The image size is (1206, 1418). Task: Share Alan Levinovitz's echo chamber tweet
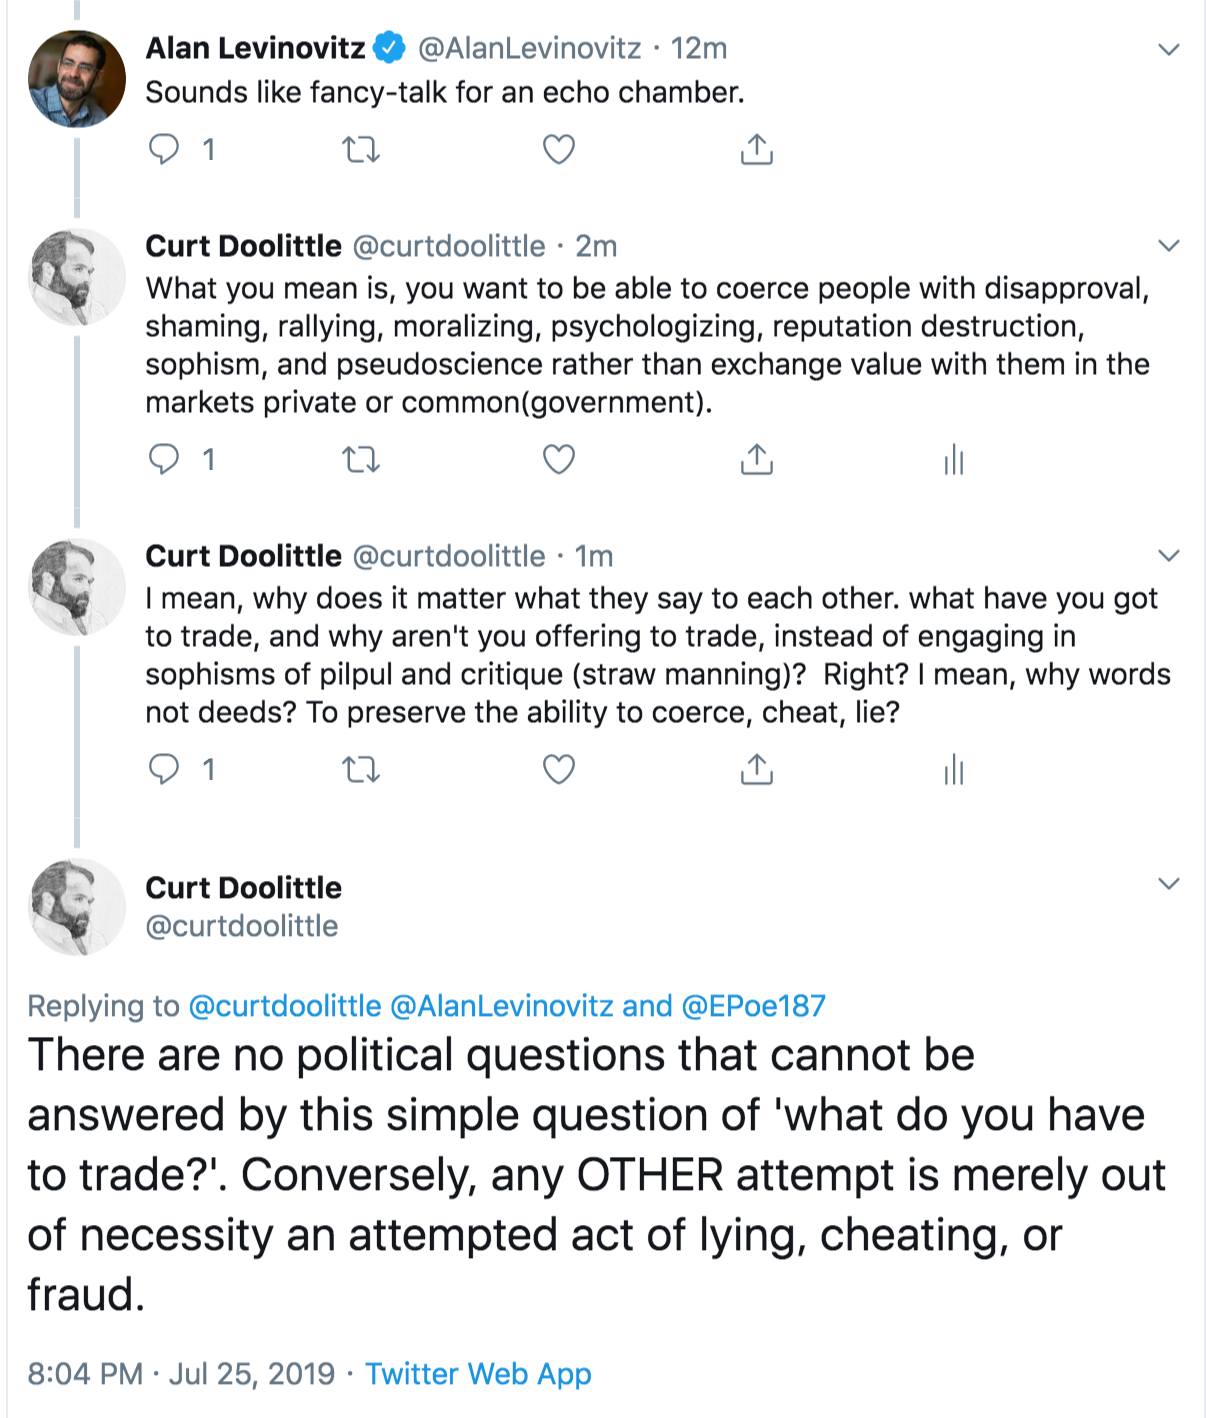pyautogui.click(x=757, y=150)
